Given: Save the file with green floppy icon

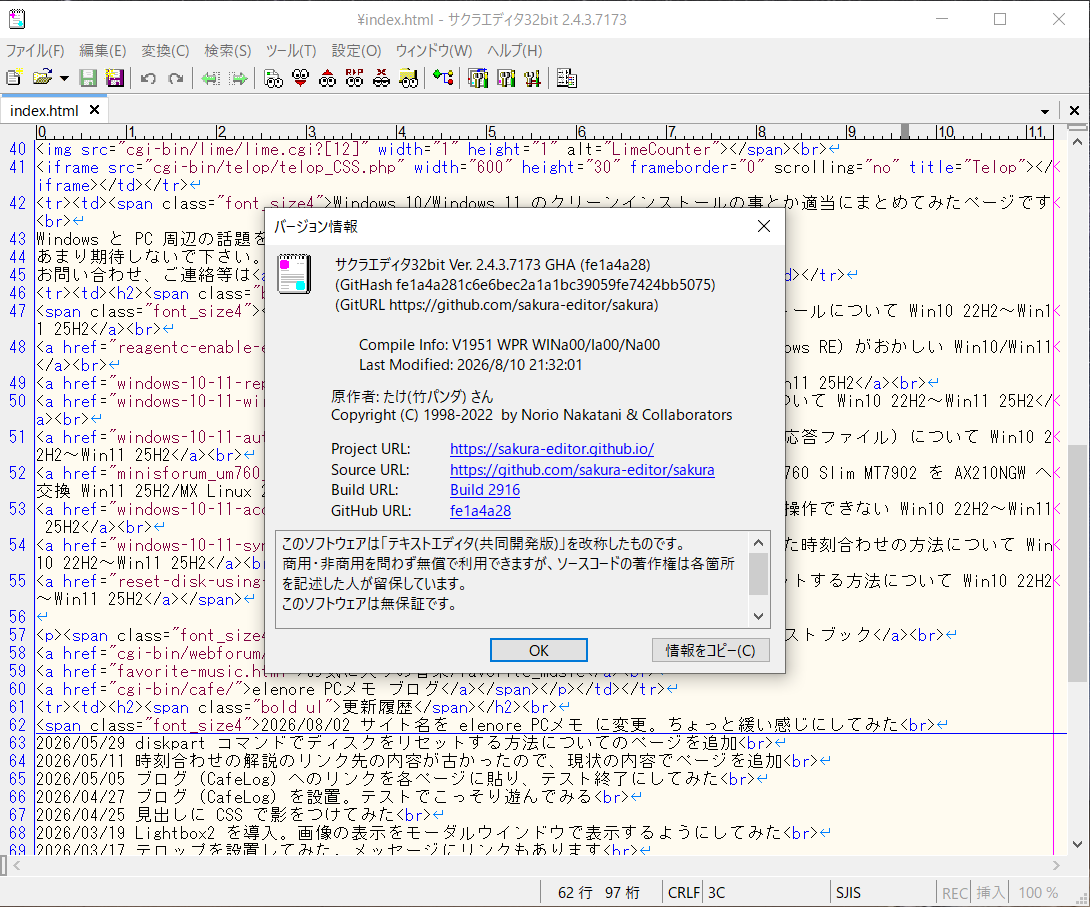Looking at the screenshot, I should point(88,78).
